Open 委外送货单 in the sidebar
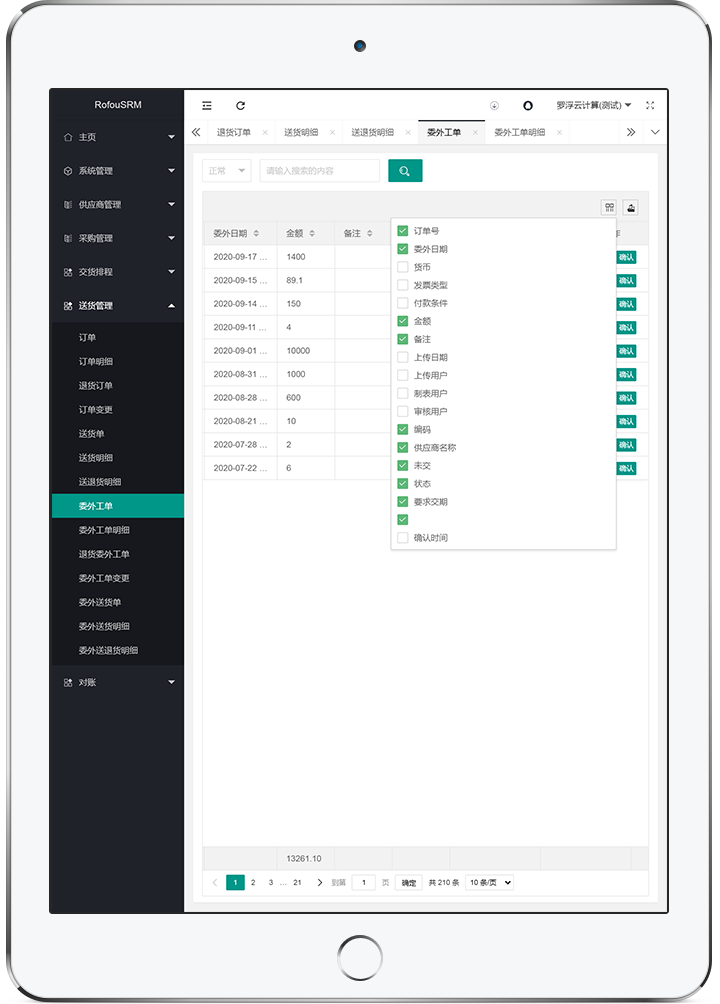This screenshot has height=1004, width=720. [x=100, y=602]
